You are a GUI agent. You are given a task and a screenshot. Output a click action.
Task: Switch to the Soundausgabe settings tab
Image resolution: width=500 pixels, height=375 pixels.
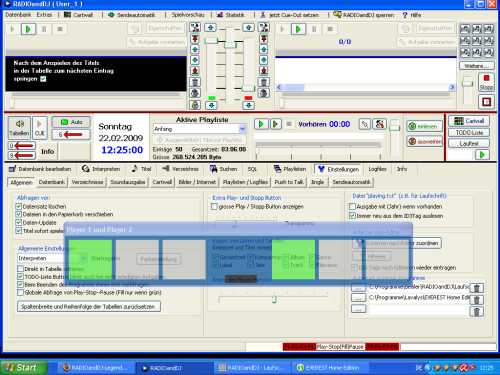pos(128,182)
